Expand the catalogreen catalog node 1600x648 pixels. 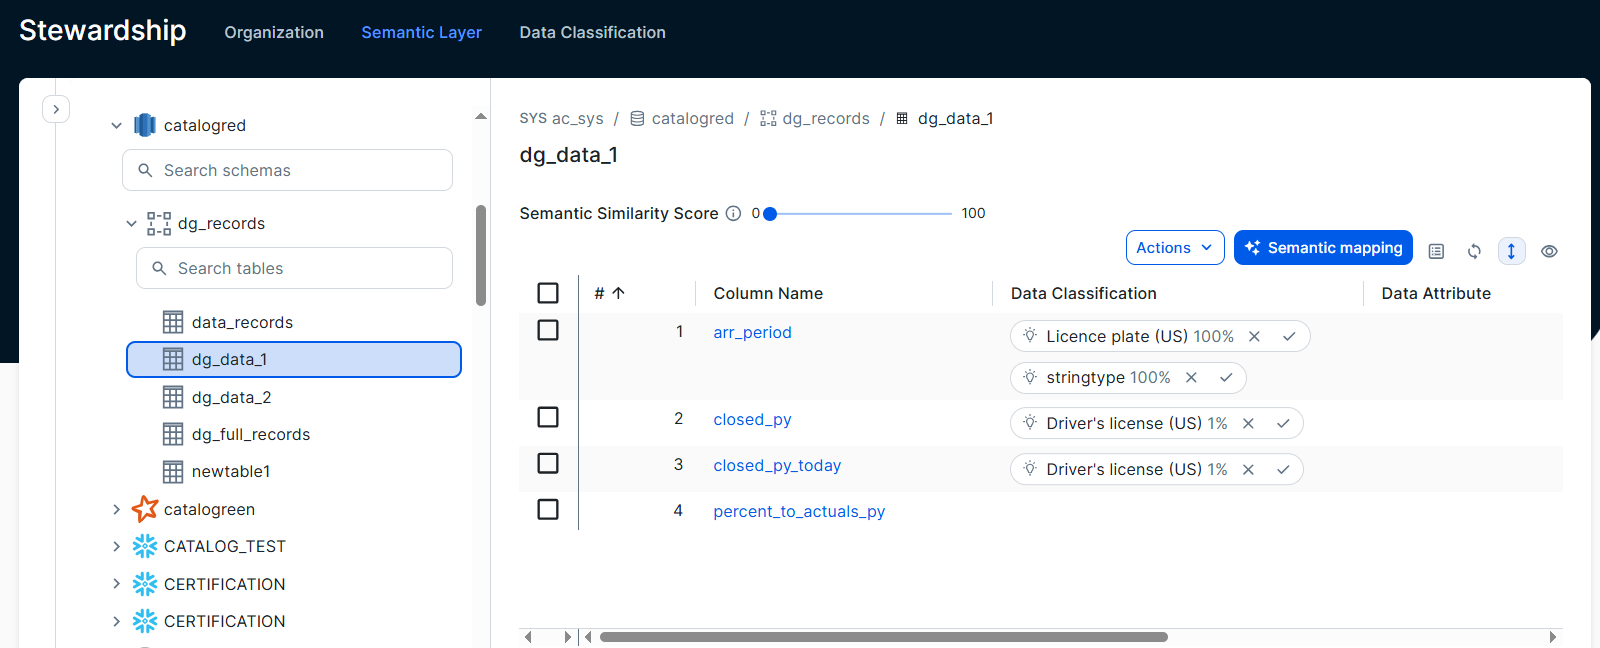pyautogui.click(x=117, y=510)
